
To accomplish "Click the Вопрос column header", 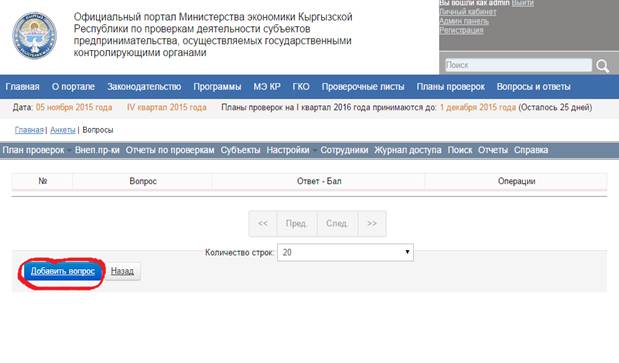I will [143, 181].
